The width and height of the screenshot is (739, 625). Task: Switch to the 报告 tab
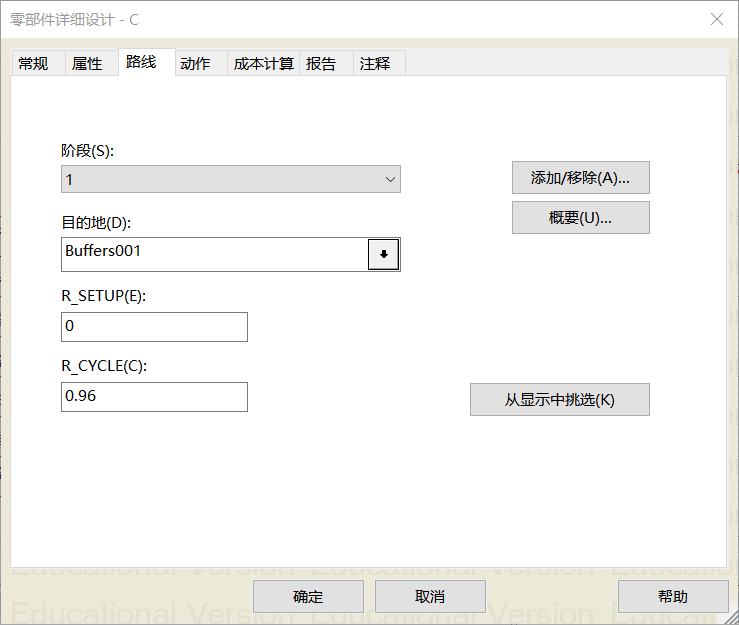point(321,64)
